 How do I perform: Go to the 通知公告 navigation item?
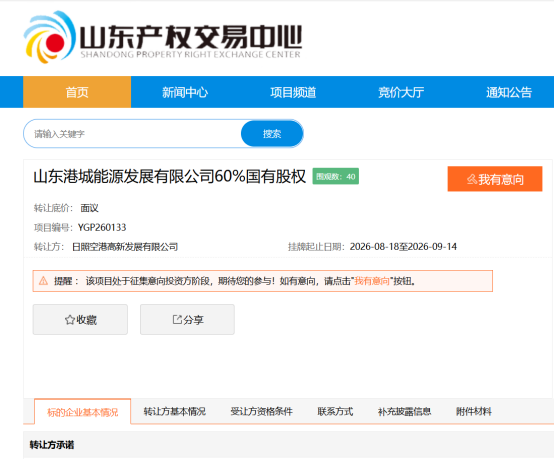(509, 92)
